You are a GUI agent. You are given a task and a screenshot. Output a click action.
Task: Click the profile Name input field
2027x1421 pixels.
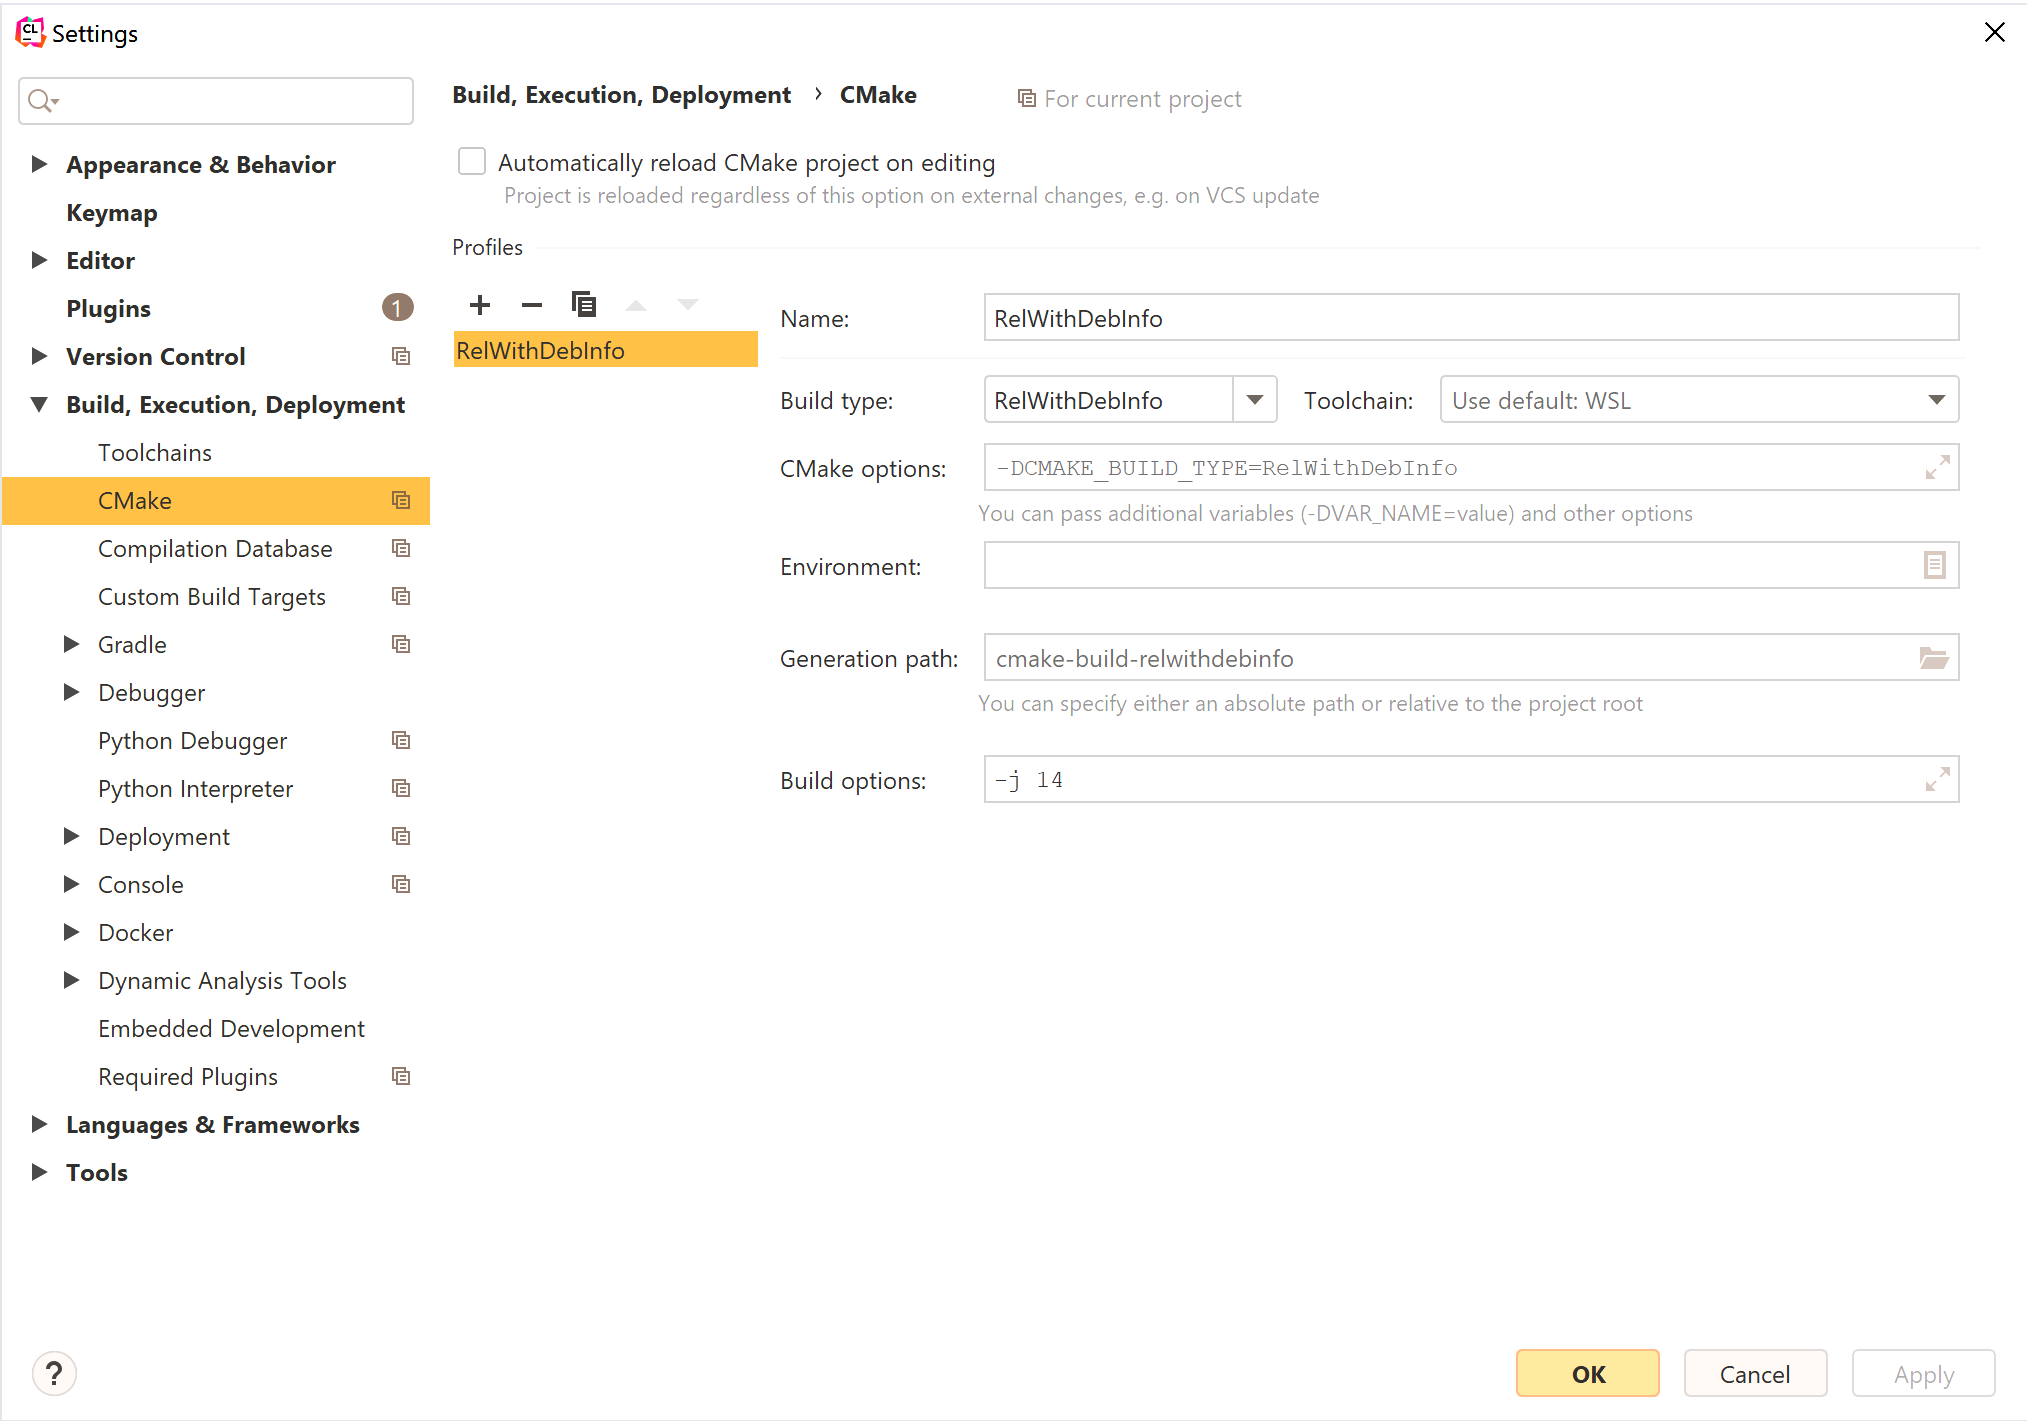pos(1470,318)
